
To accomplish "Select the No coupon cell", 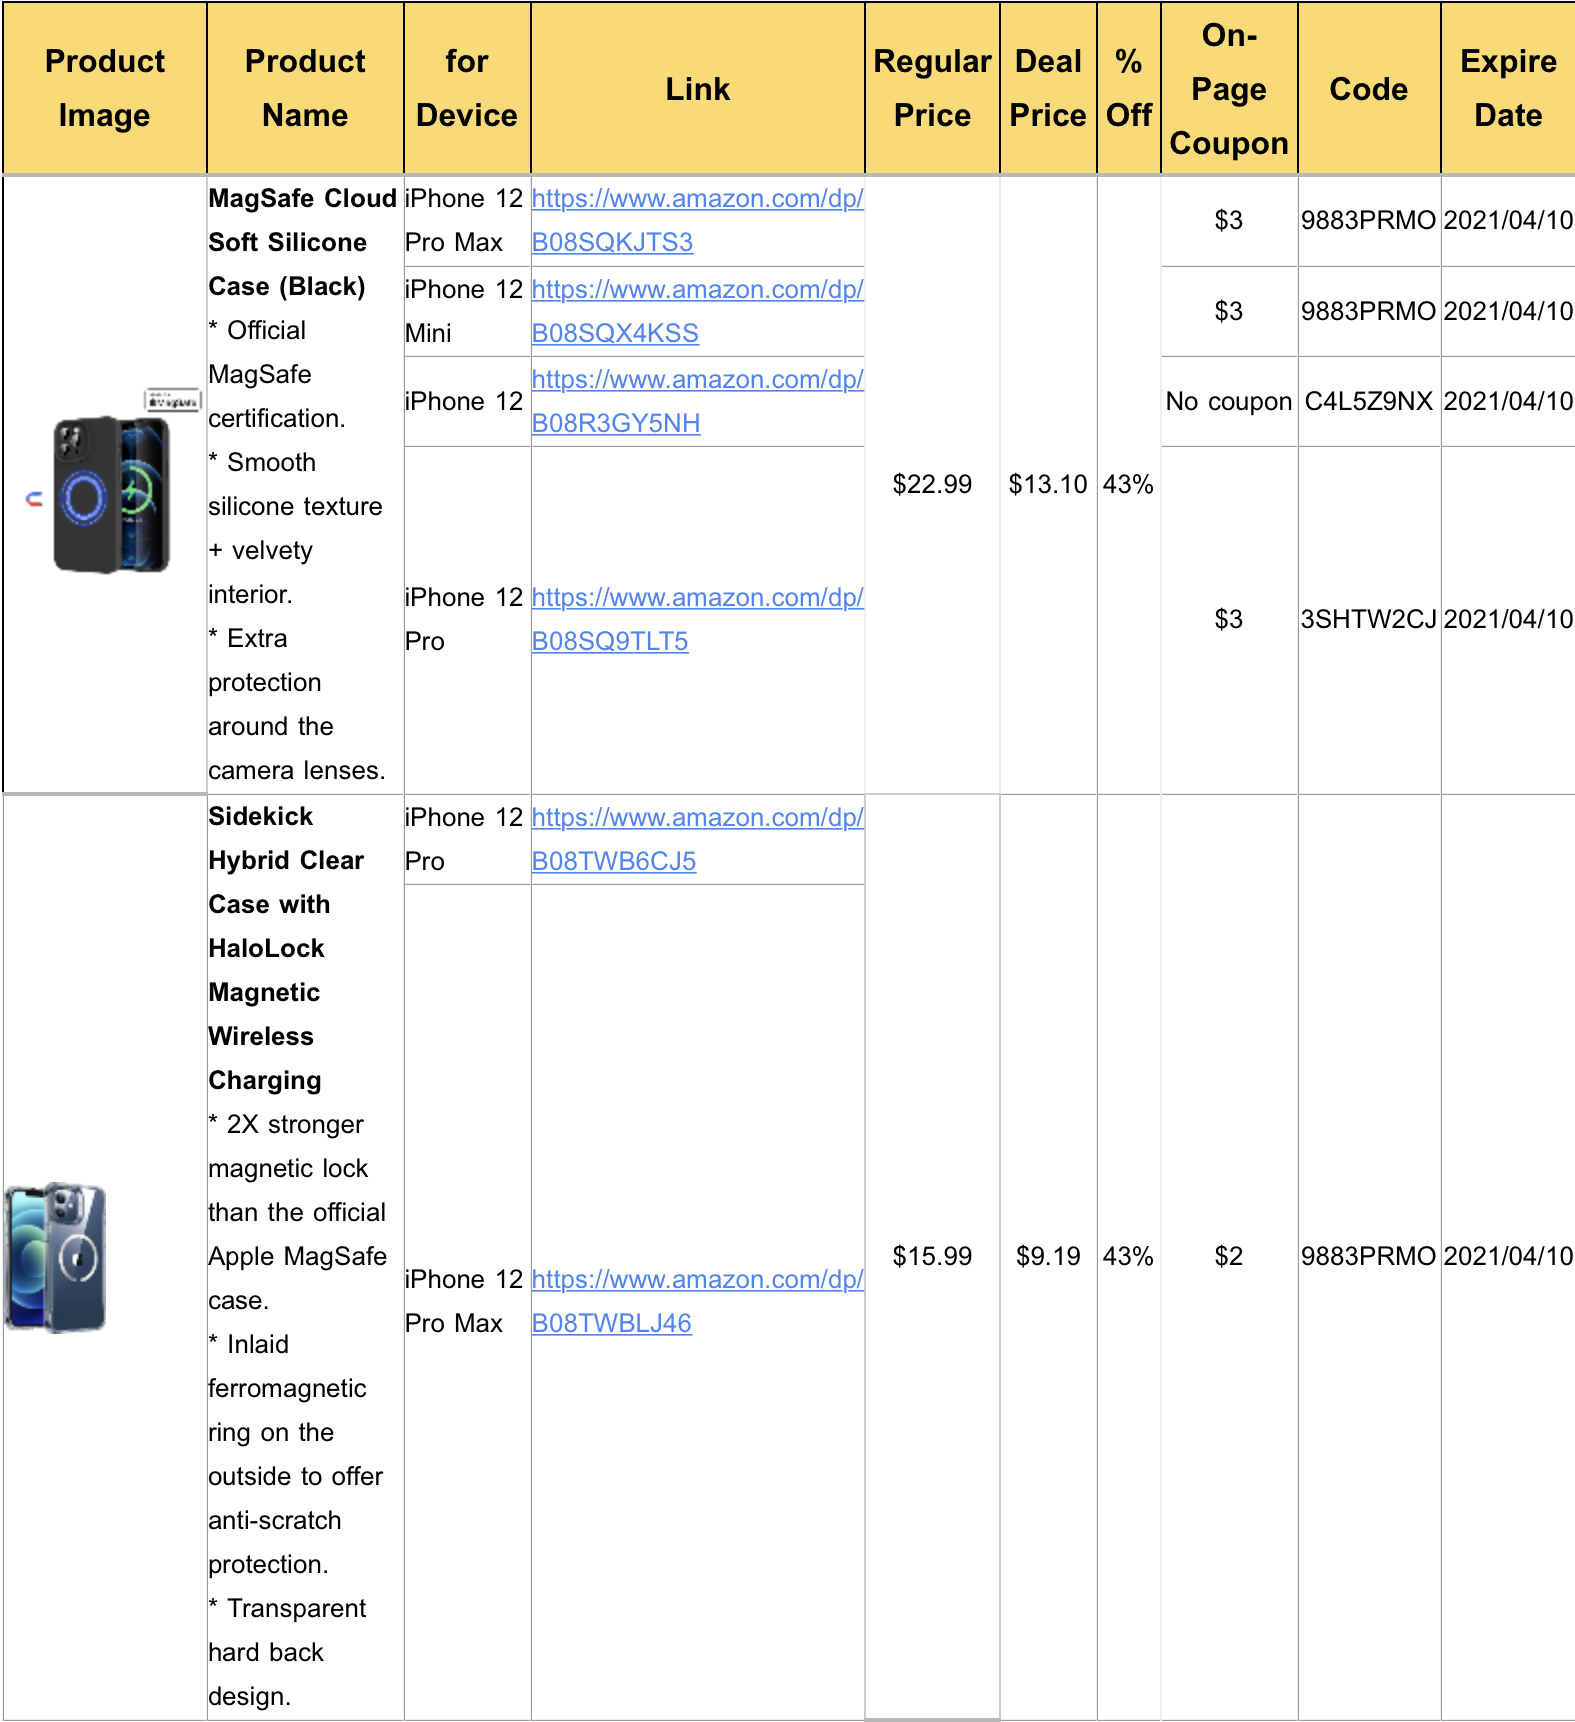I will click(1229, 401).
